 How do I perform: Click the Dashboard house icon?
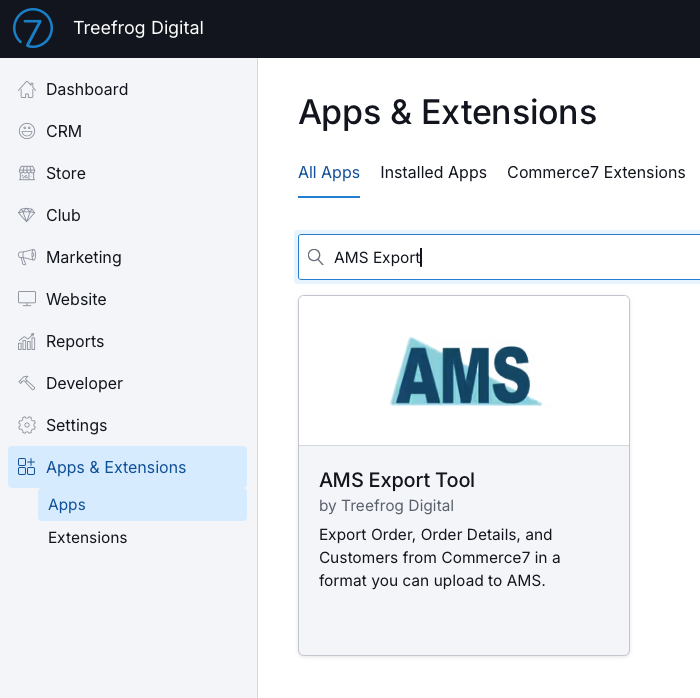(x=27, y=89)
